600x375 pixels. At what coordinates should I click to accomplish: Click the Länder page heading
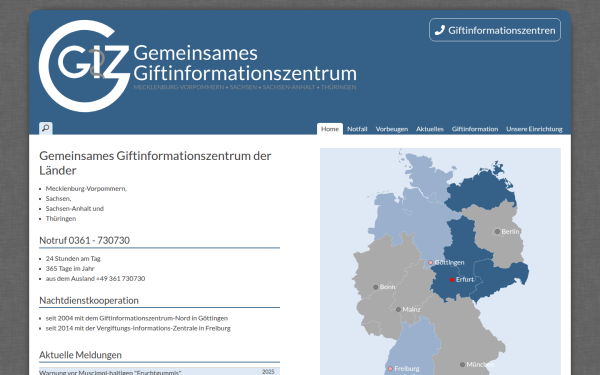[155, 163]
